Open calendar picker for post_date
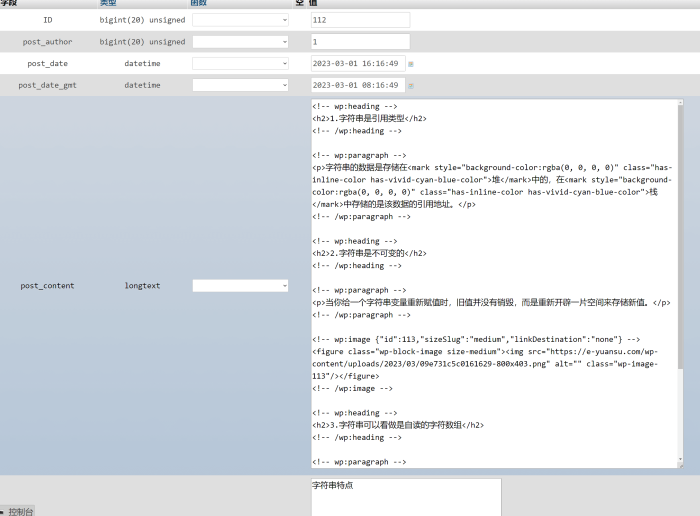 click(x=411, y=64)
